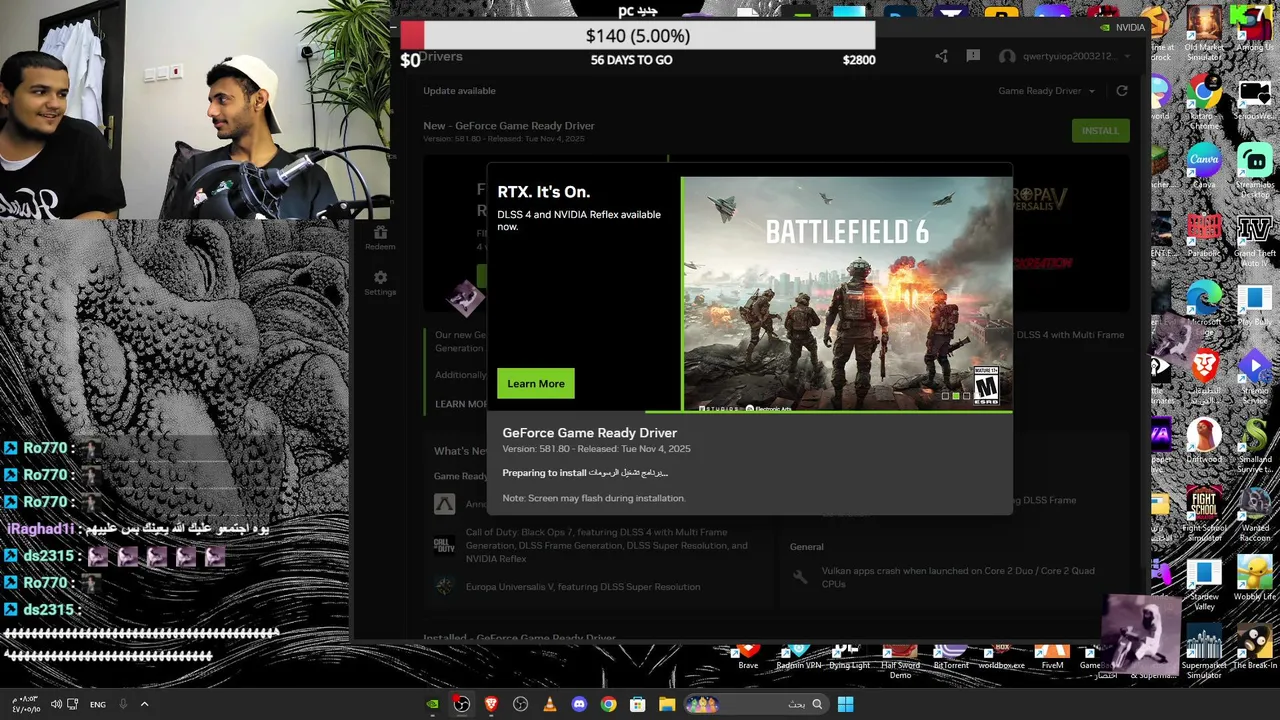Click the Battlefield 6 banner image
Screen dimensions: 1280x720
(847, 294)
